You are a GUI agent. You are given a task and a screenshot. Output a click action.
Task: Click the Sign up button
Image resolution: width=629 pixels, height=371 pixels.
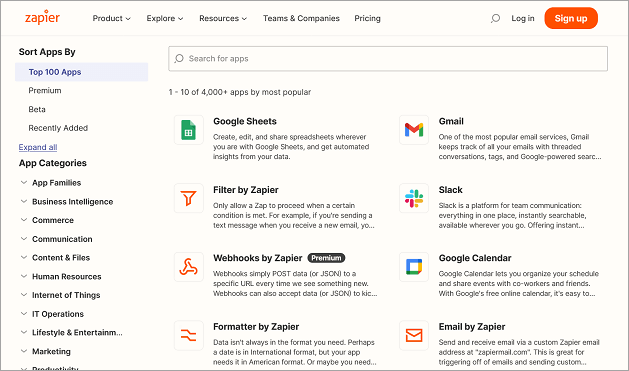point(571,18)
